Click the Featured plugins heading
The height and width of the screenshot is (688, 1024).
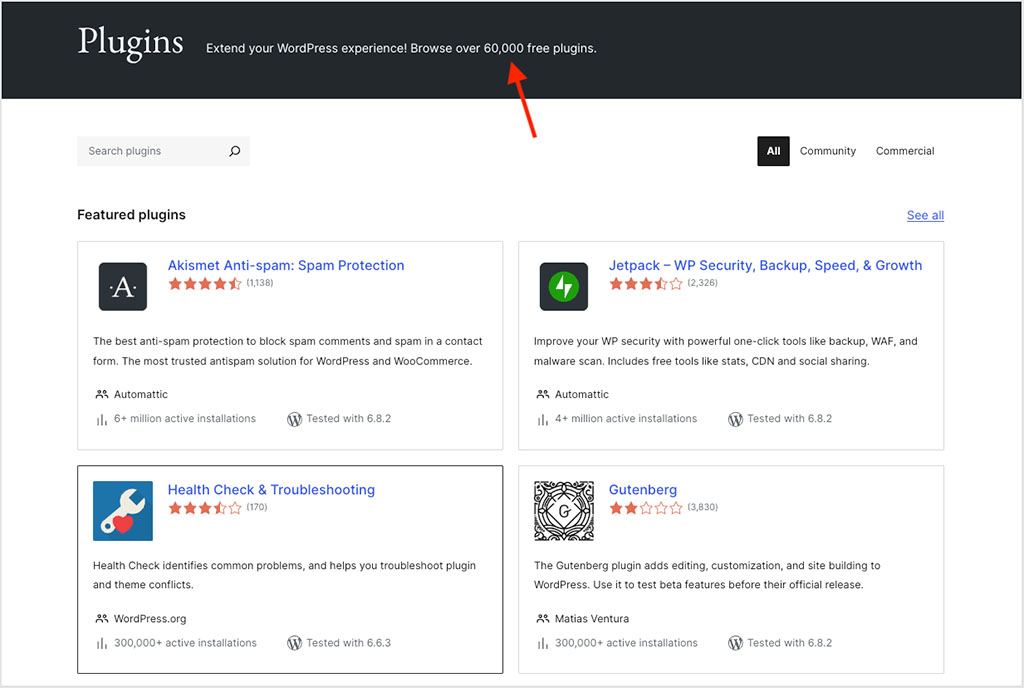(x=131, y=215)
